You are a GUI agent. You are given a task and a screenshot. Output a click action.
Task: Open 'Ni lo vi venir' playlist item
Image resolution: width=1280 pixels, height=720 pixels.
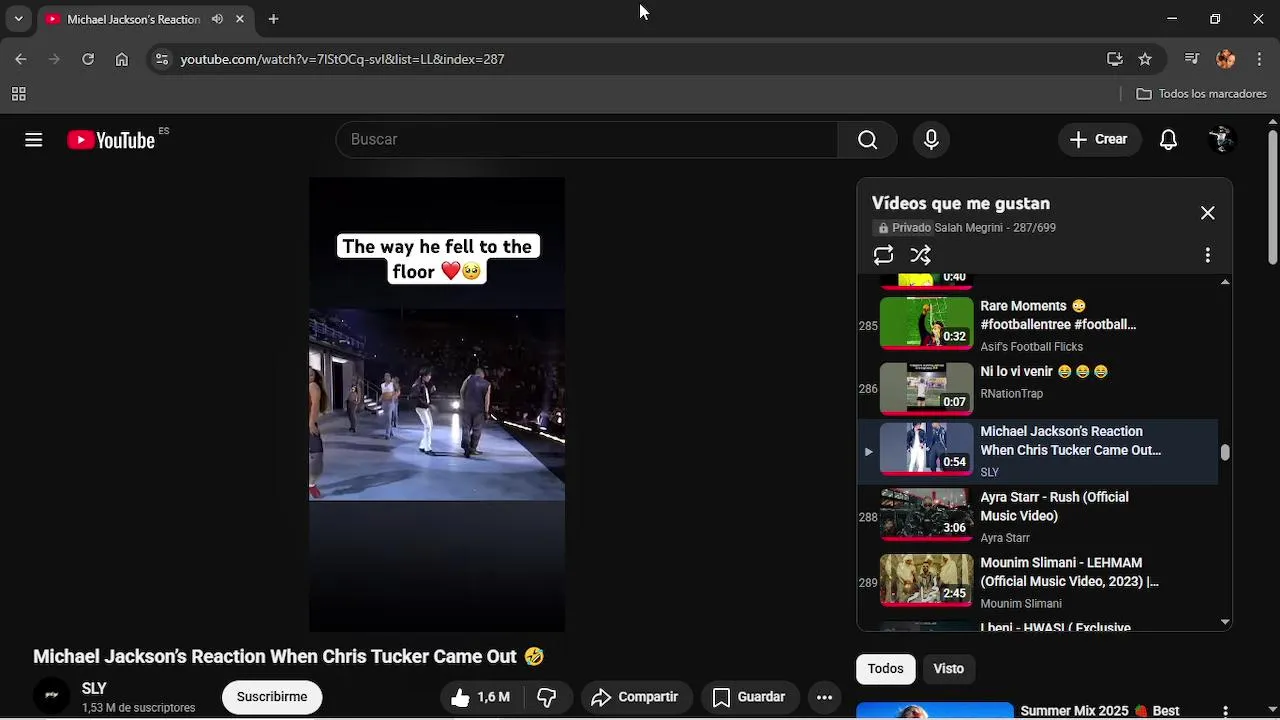1044,372
